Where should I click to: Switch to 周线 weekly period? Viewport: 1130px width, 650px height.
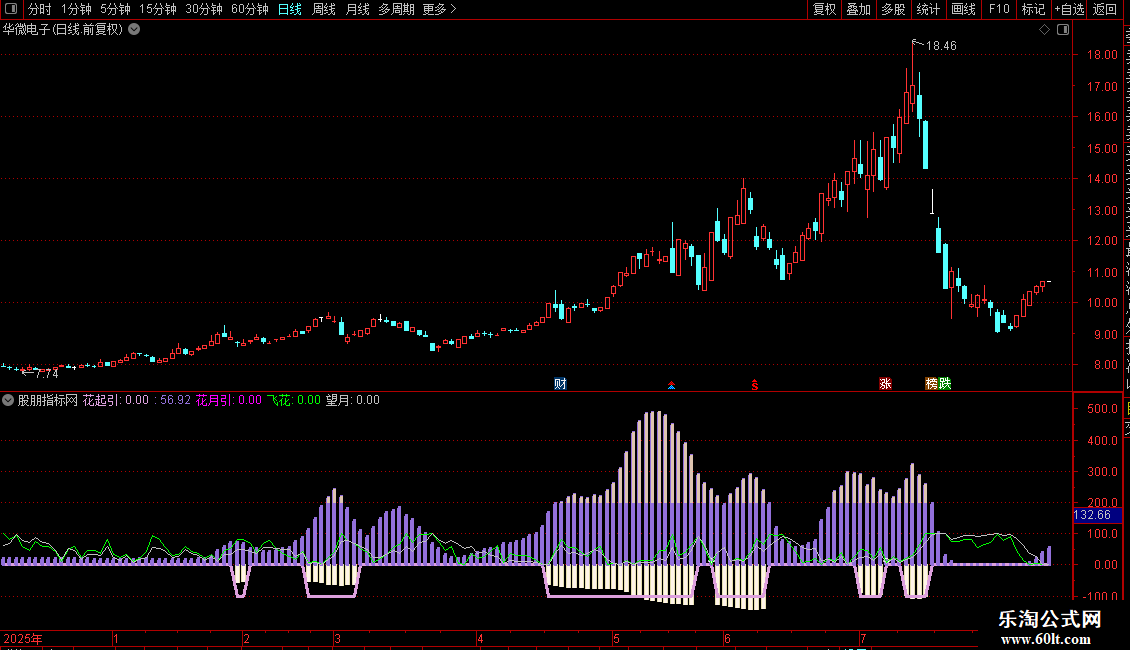(324, 9)
